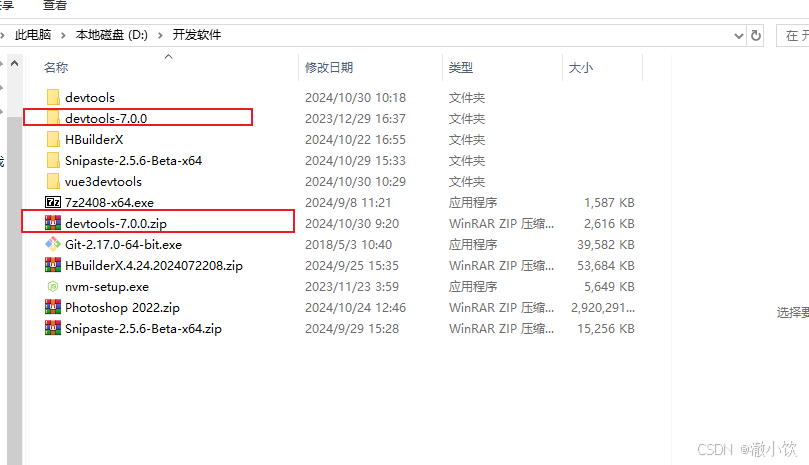This screenshot has height=465, width=809.
Task: Select the 7z2408-x64.exe 7-Zip icon
Action: (53, 202)
